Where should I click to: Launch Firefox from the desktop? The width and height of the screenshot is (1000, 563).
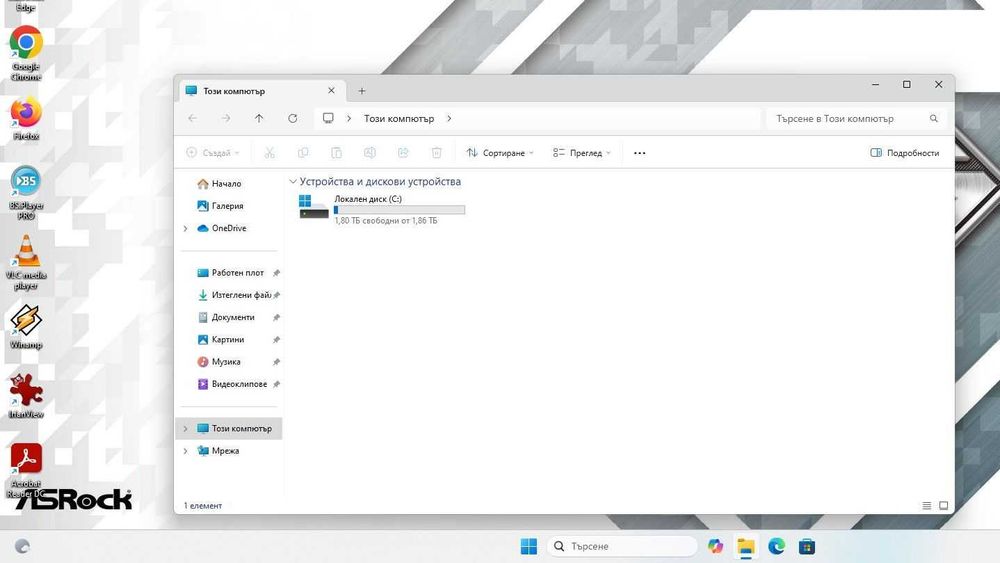click(x=26, y=119)
